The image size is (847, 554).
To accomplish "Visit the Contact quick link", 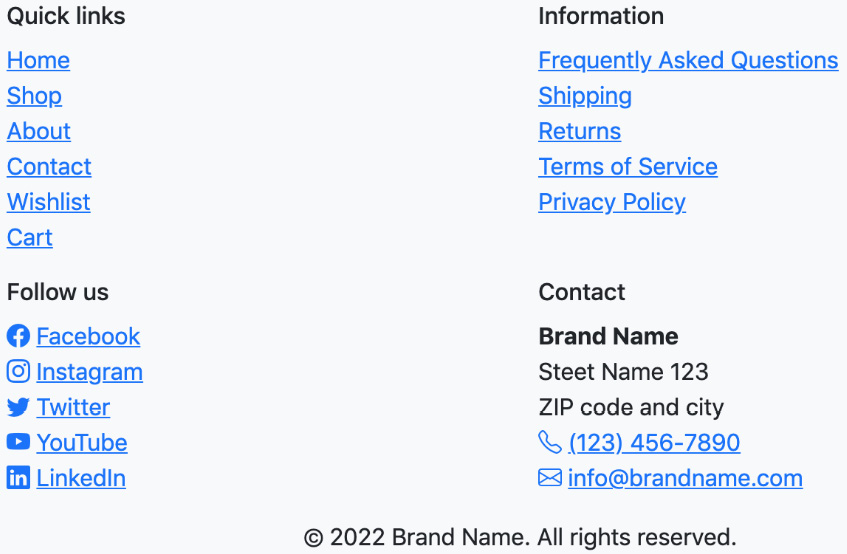I will [49, 167].
